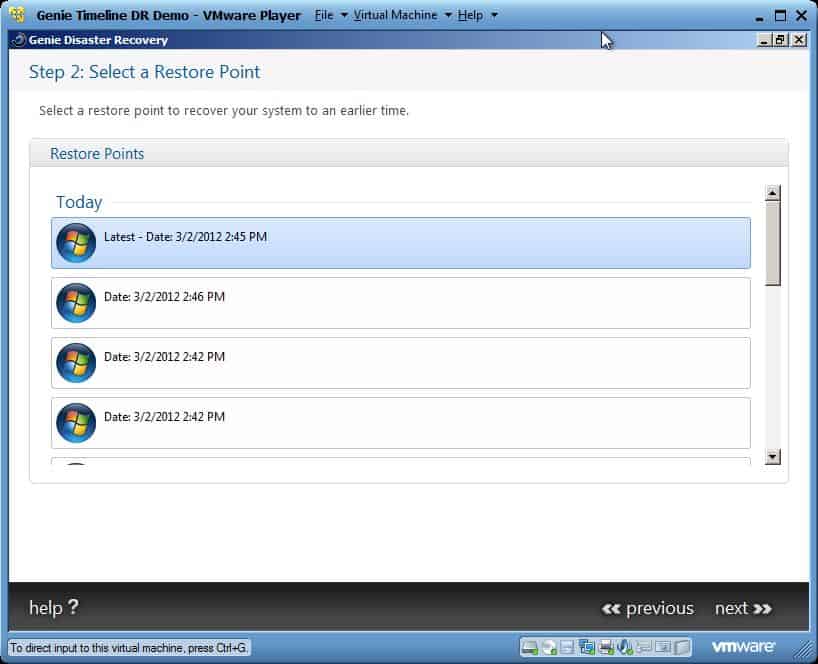The width and height of the screenshot is (818, 664).
Task: Expand the Virtual Machine dropdown arrow
Action: point(448,15)
